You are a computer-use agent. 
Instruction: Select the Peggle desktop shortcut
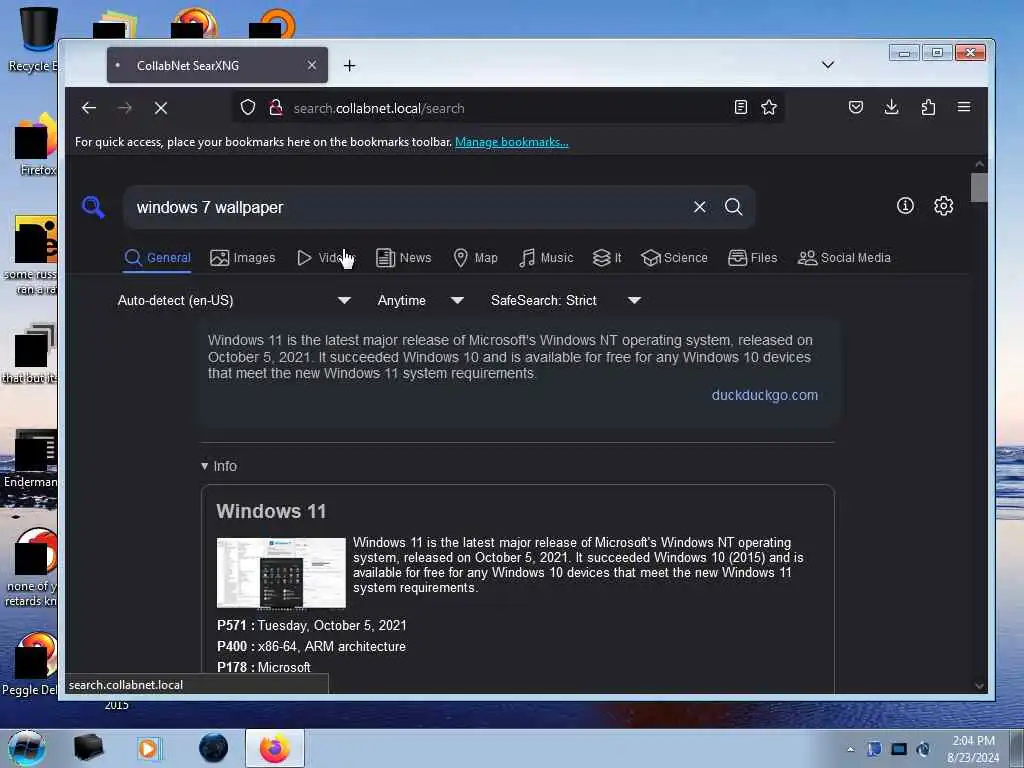31,665
